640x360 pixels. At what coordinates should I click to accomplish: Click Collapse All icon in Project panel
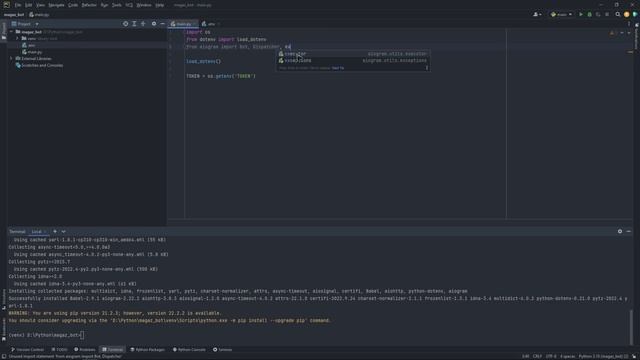143,24
